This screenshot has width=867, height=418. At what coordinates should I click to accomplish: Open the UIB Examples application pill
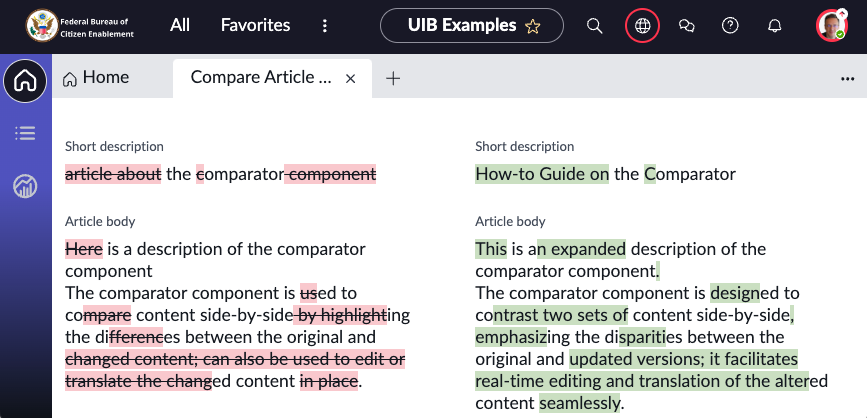point(472,25)
